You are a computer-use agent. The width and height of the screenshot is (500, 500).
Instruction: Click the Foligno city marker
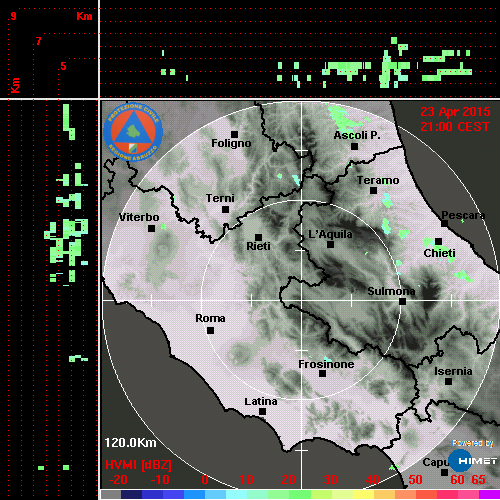(235, 134)
